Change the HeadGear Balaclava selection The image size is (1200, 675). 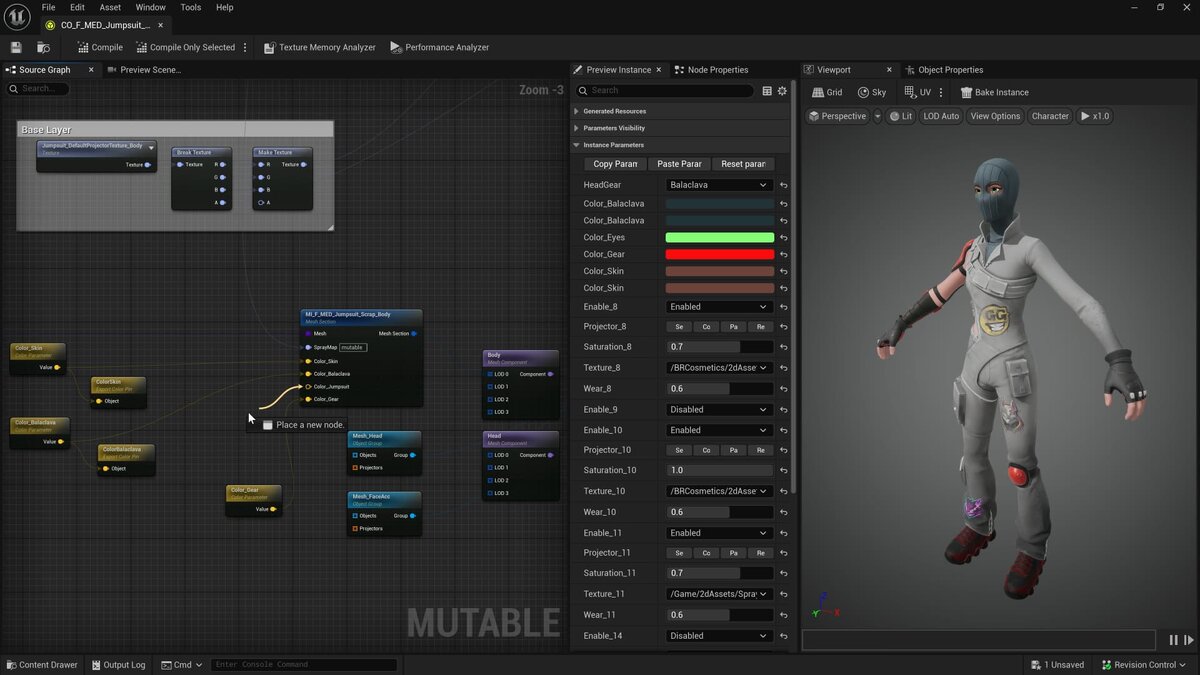click(x=718, y=184)
